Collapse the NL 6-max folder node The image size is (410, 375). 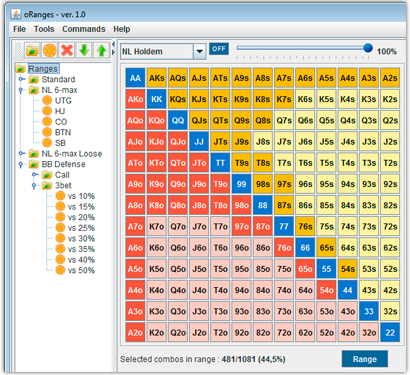21,90
